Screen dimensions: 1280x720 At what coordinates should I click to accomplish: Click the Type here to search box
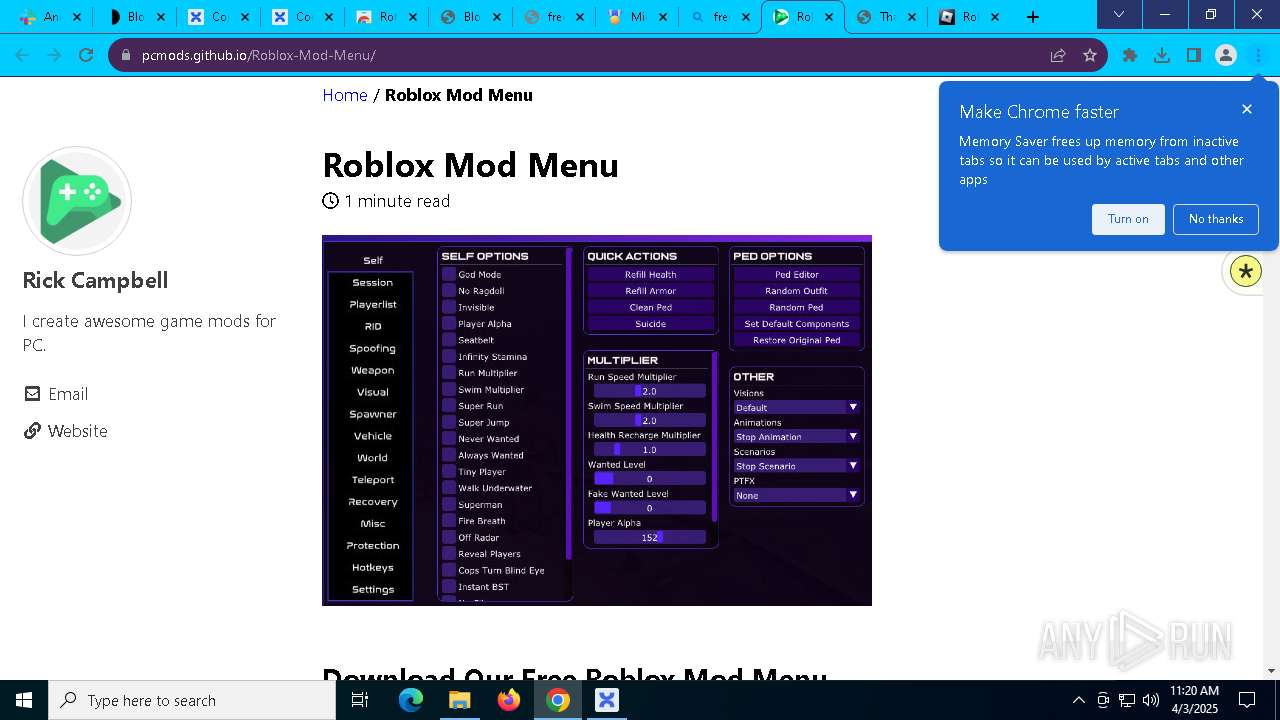click(192, 700)
